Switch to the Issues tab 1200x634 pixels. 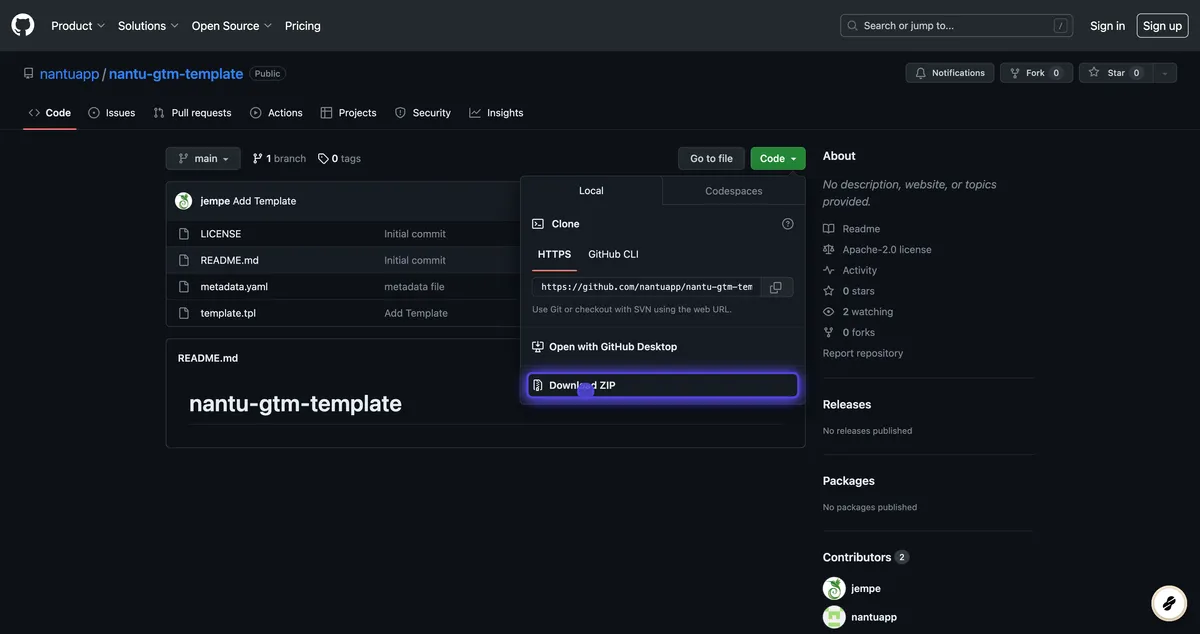pos(112,113)
